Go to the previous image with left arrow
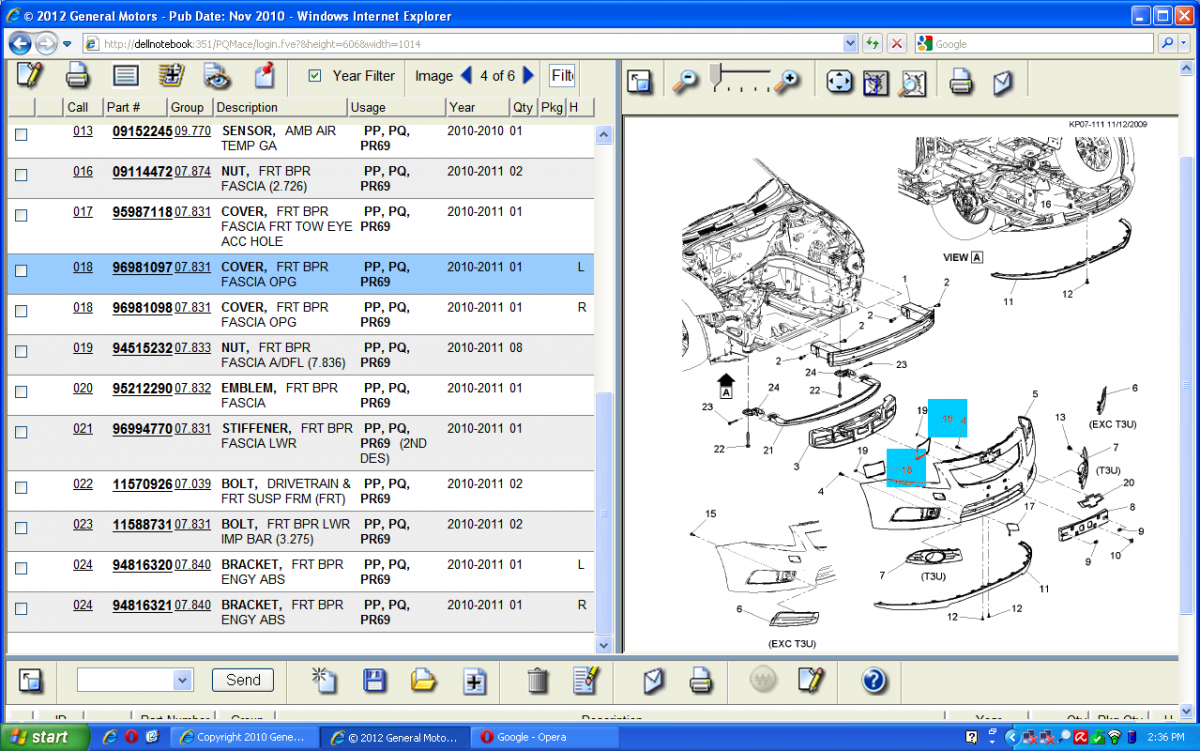 (465, 75)
